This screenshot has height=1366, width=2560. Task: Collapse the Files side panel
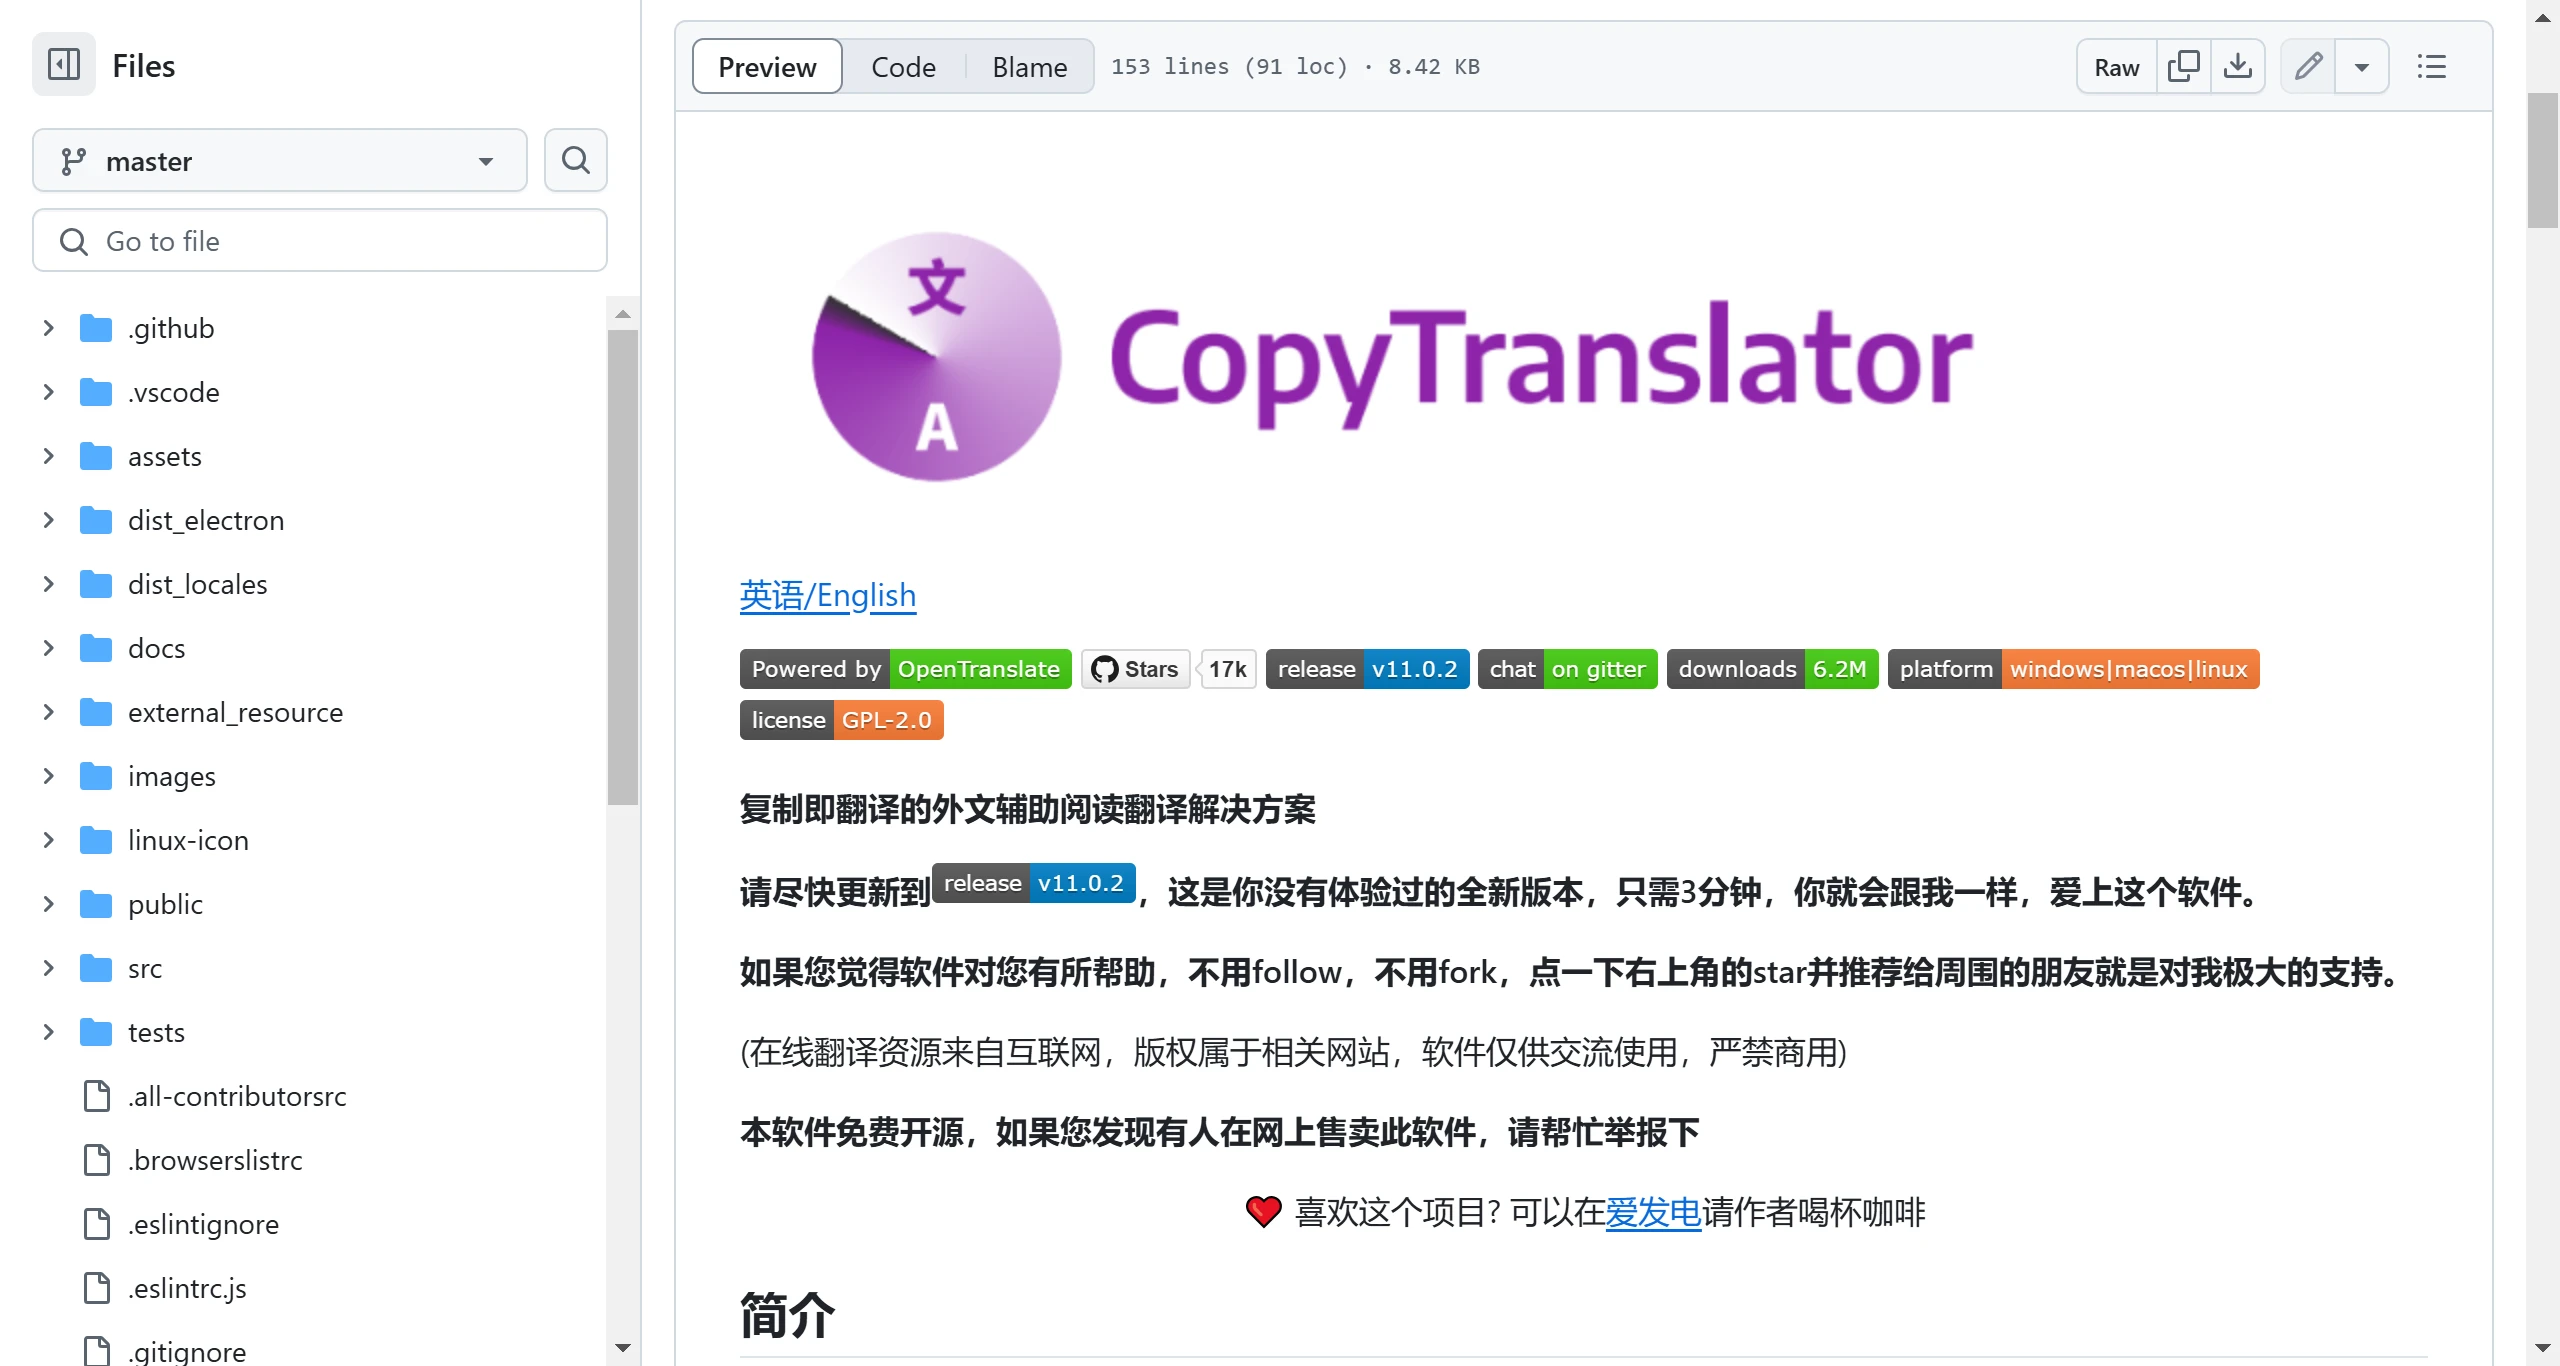tap(63, 64)
